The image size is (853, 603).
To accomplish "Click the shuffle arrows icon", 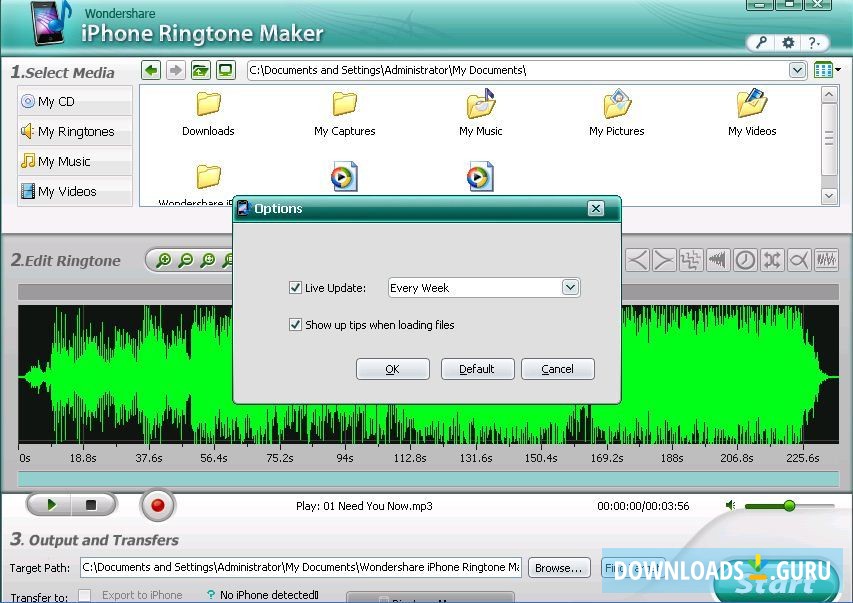I will [x=771, y=260].
